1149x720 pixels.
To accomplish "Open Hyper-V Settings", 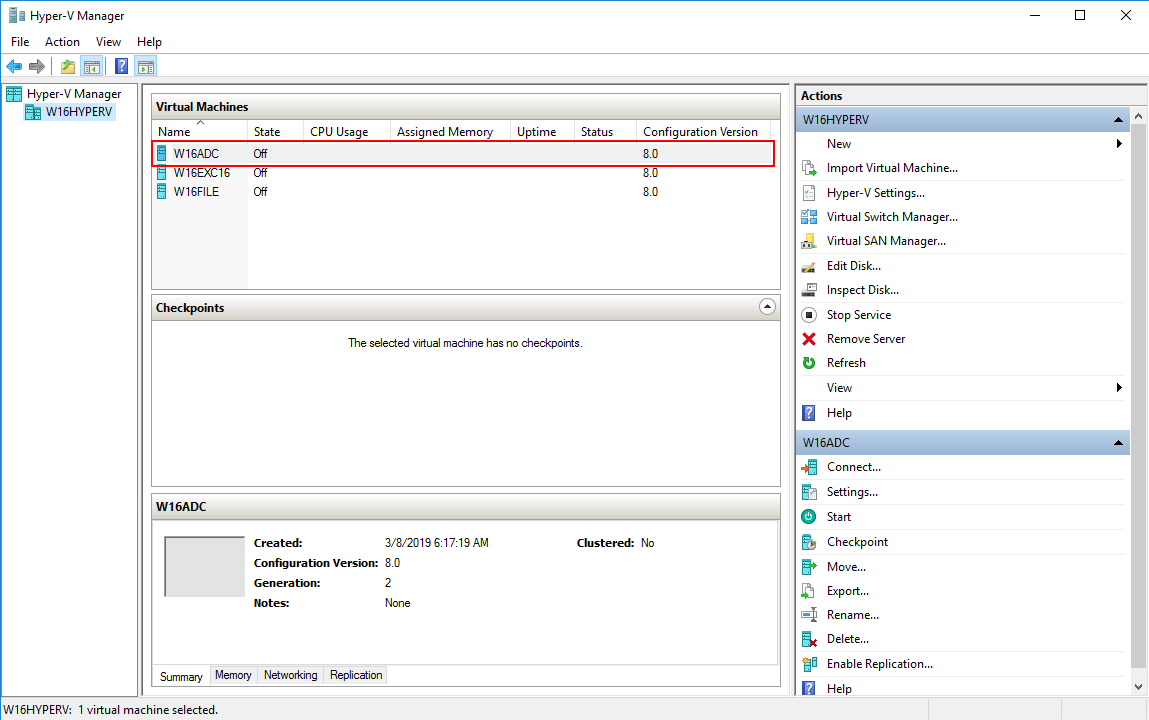I will (x=875, y=193).
